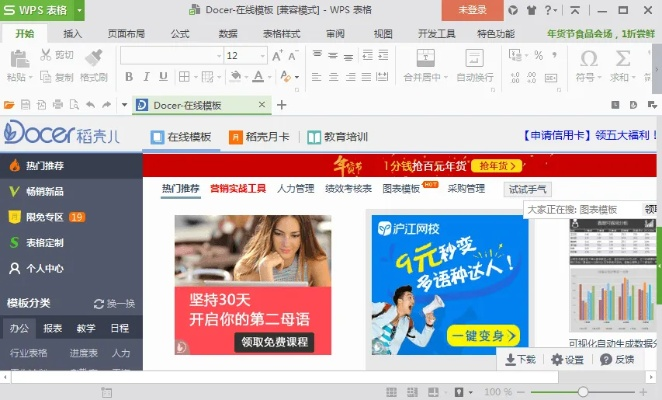Toggle underline text formatting
Viewport: 662px width, 400px height.
(x=164, y=77)
